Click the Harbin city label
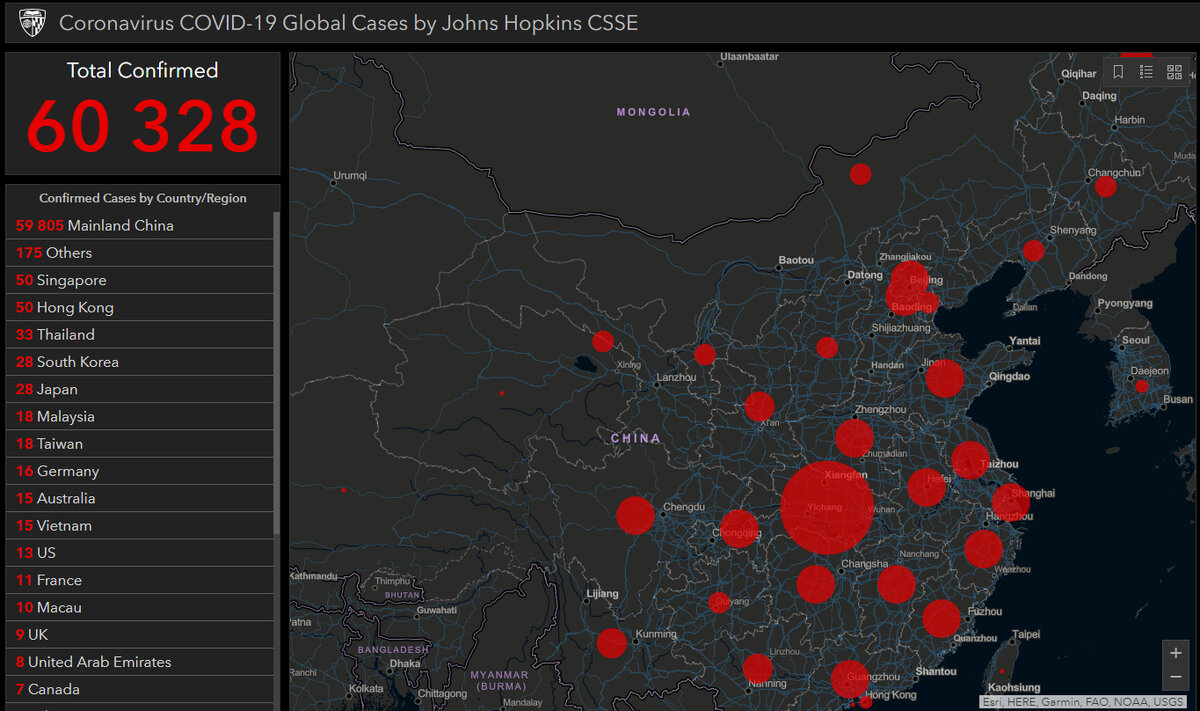Screen dimensions: 1200x711 click(x=1130, y=120)
